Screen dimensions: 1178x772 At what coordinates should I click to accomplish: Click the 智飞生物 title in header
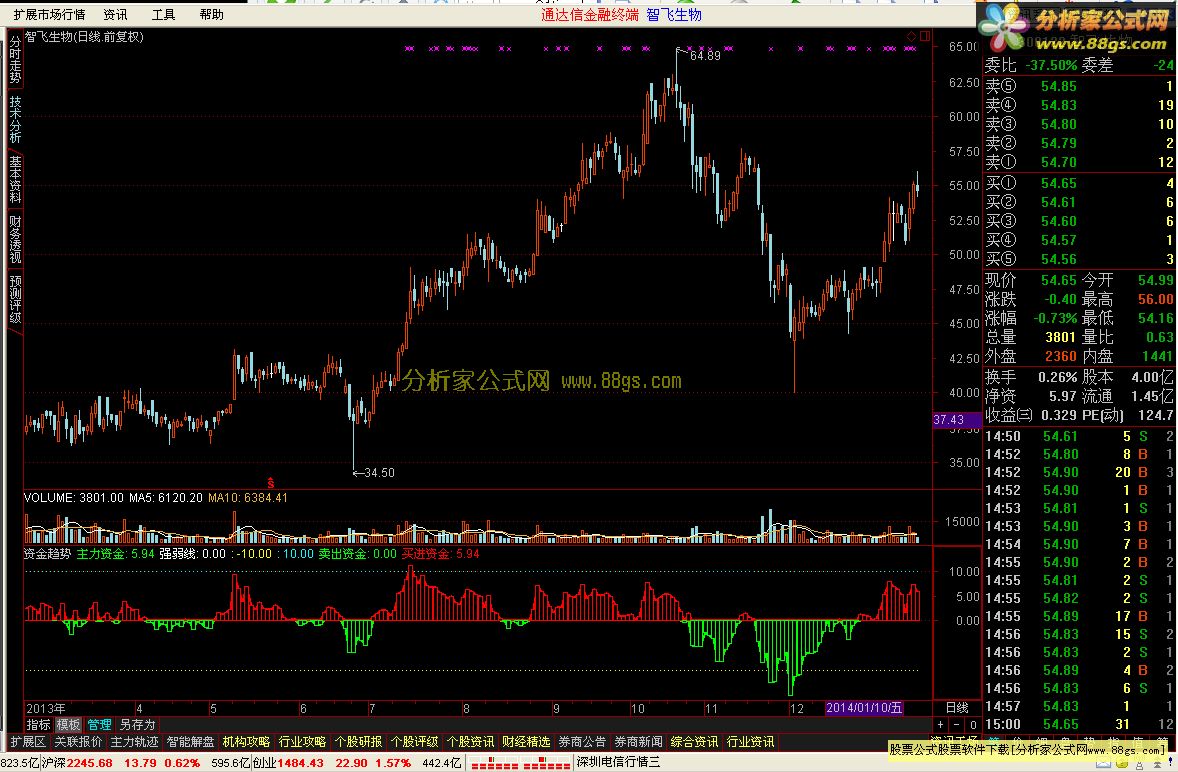point(674,14)
